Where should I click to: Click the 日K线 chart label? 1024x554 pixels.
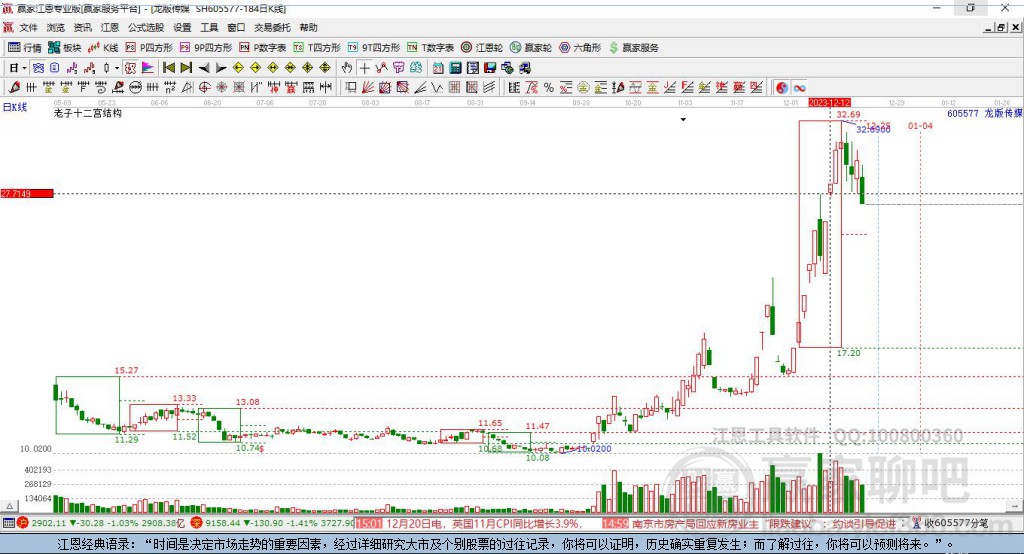14,107
